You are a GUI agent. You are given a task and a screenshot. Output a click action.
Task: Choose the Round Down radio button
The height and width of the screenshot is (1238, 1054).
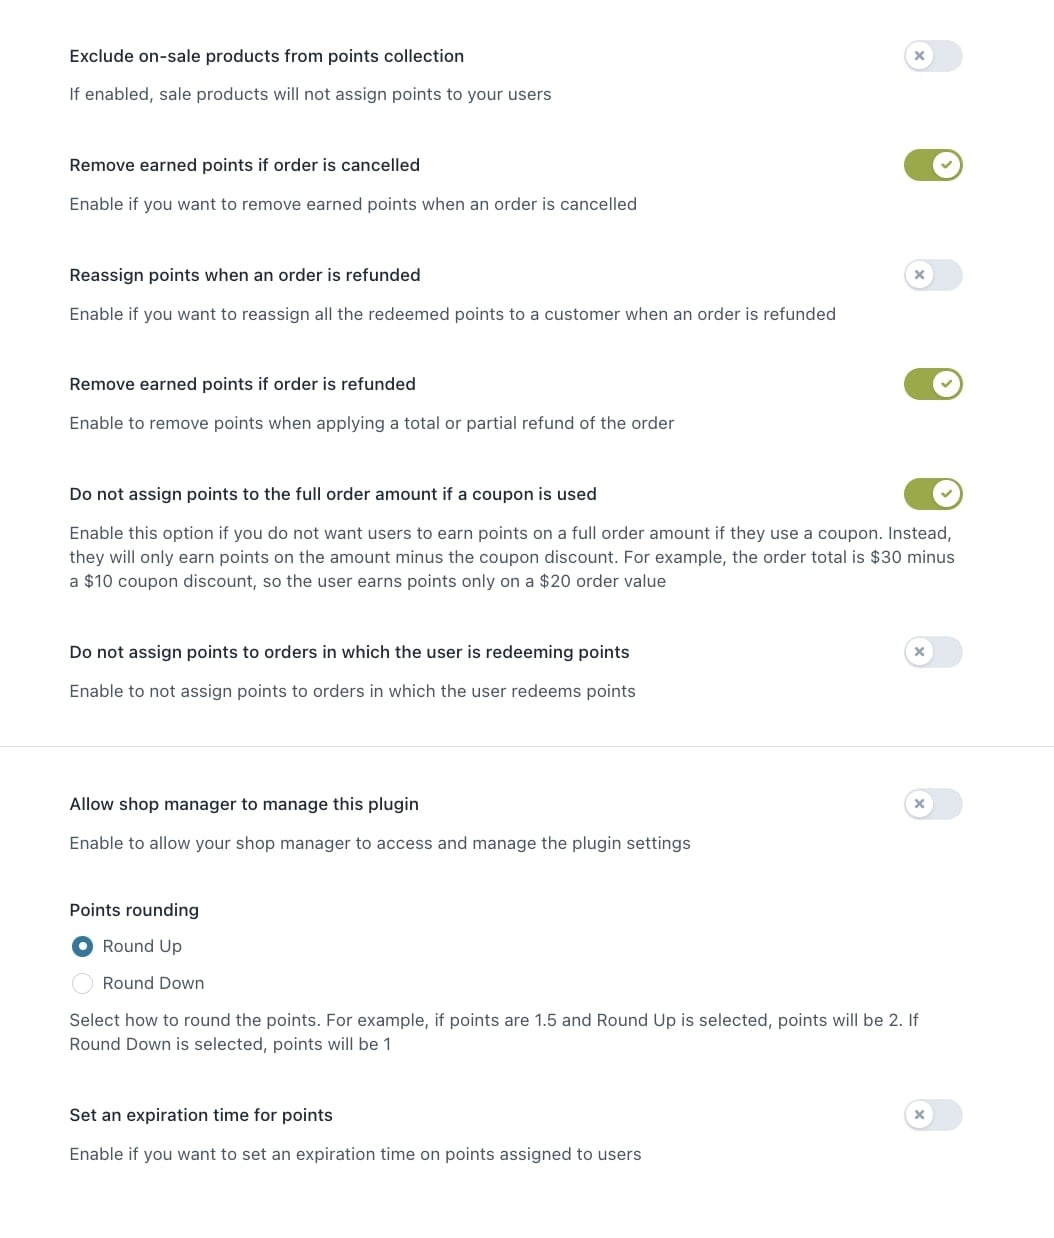click(83, 983)
